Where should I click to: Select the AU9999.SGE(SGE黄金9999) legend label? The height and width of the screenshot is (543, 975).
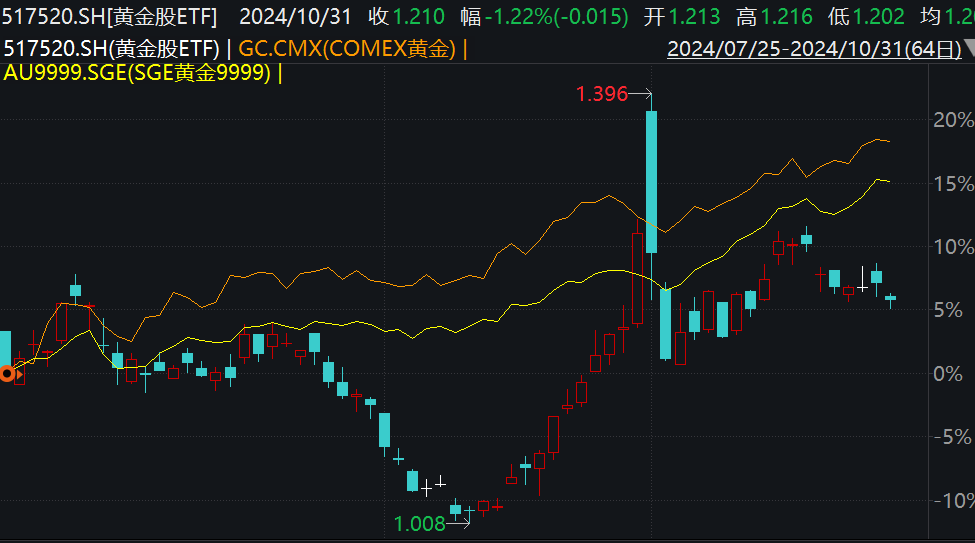tap(137, 73)
